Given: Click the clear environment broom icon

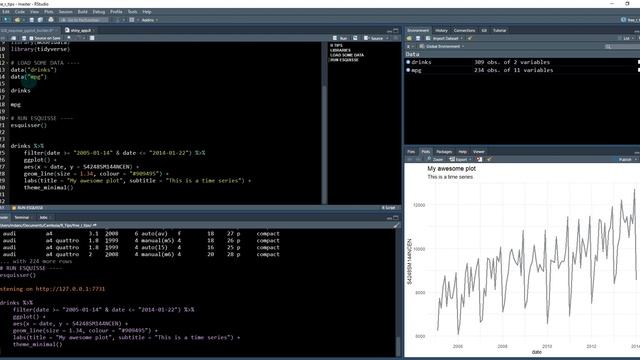Looking at the screenshot, I should [x=470, y=38].
